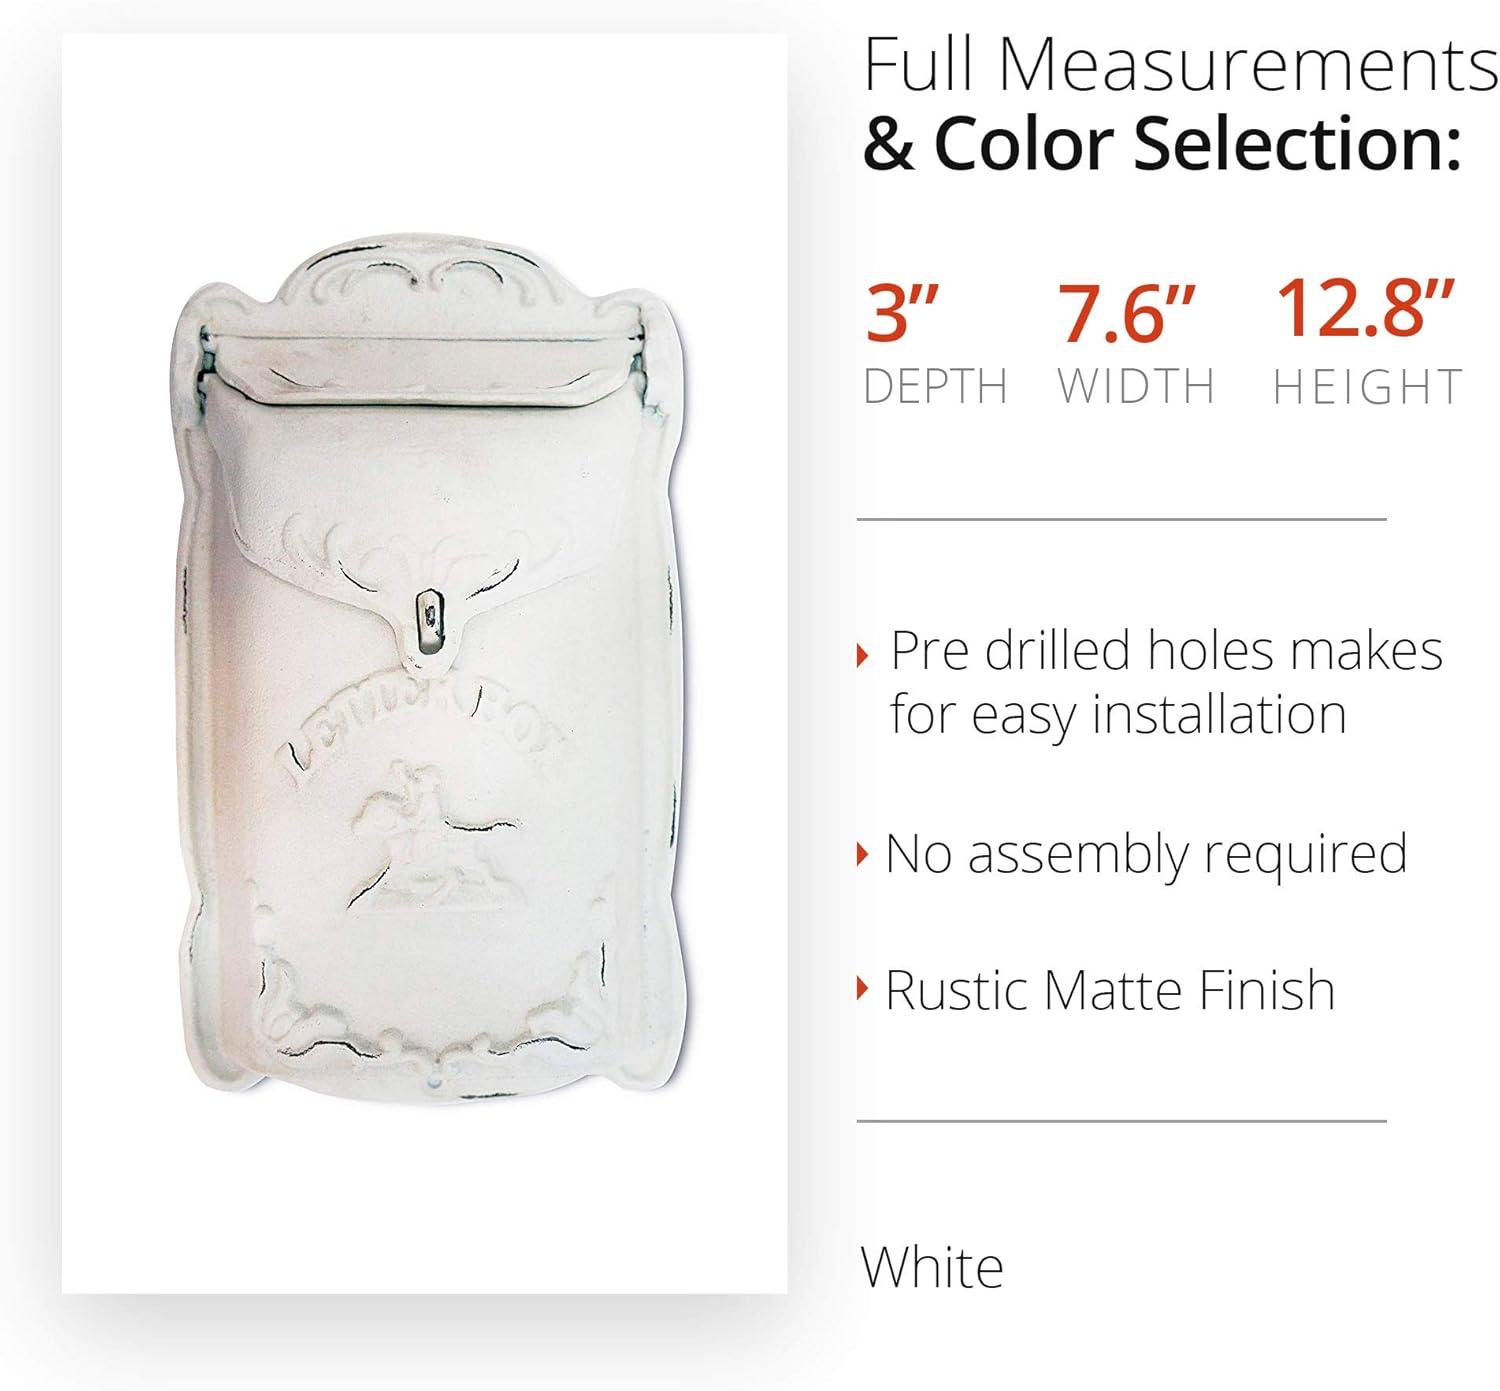The image size is (1500, 1391).
Task: Click the red arrow beside Pre drilled holes
Action: (864, 656)
